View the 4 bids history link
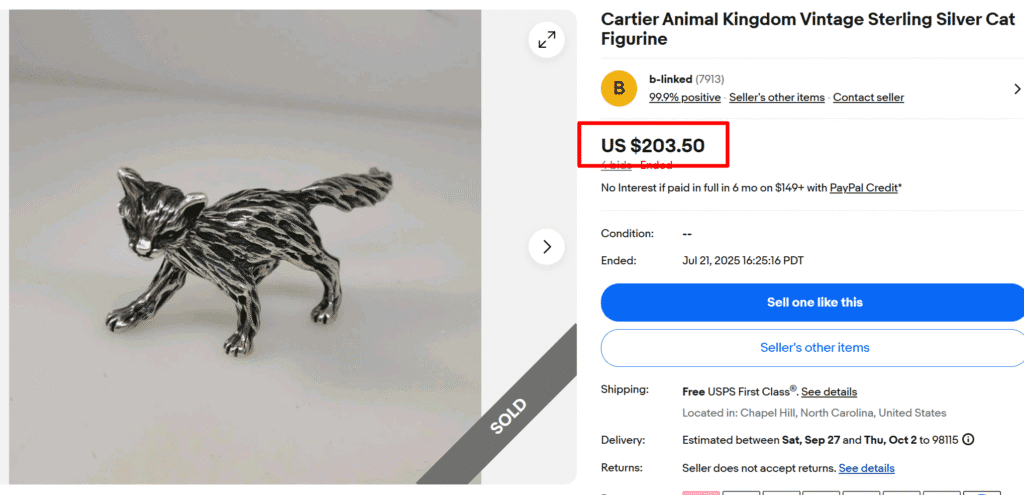 point(615,165)
